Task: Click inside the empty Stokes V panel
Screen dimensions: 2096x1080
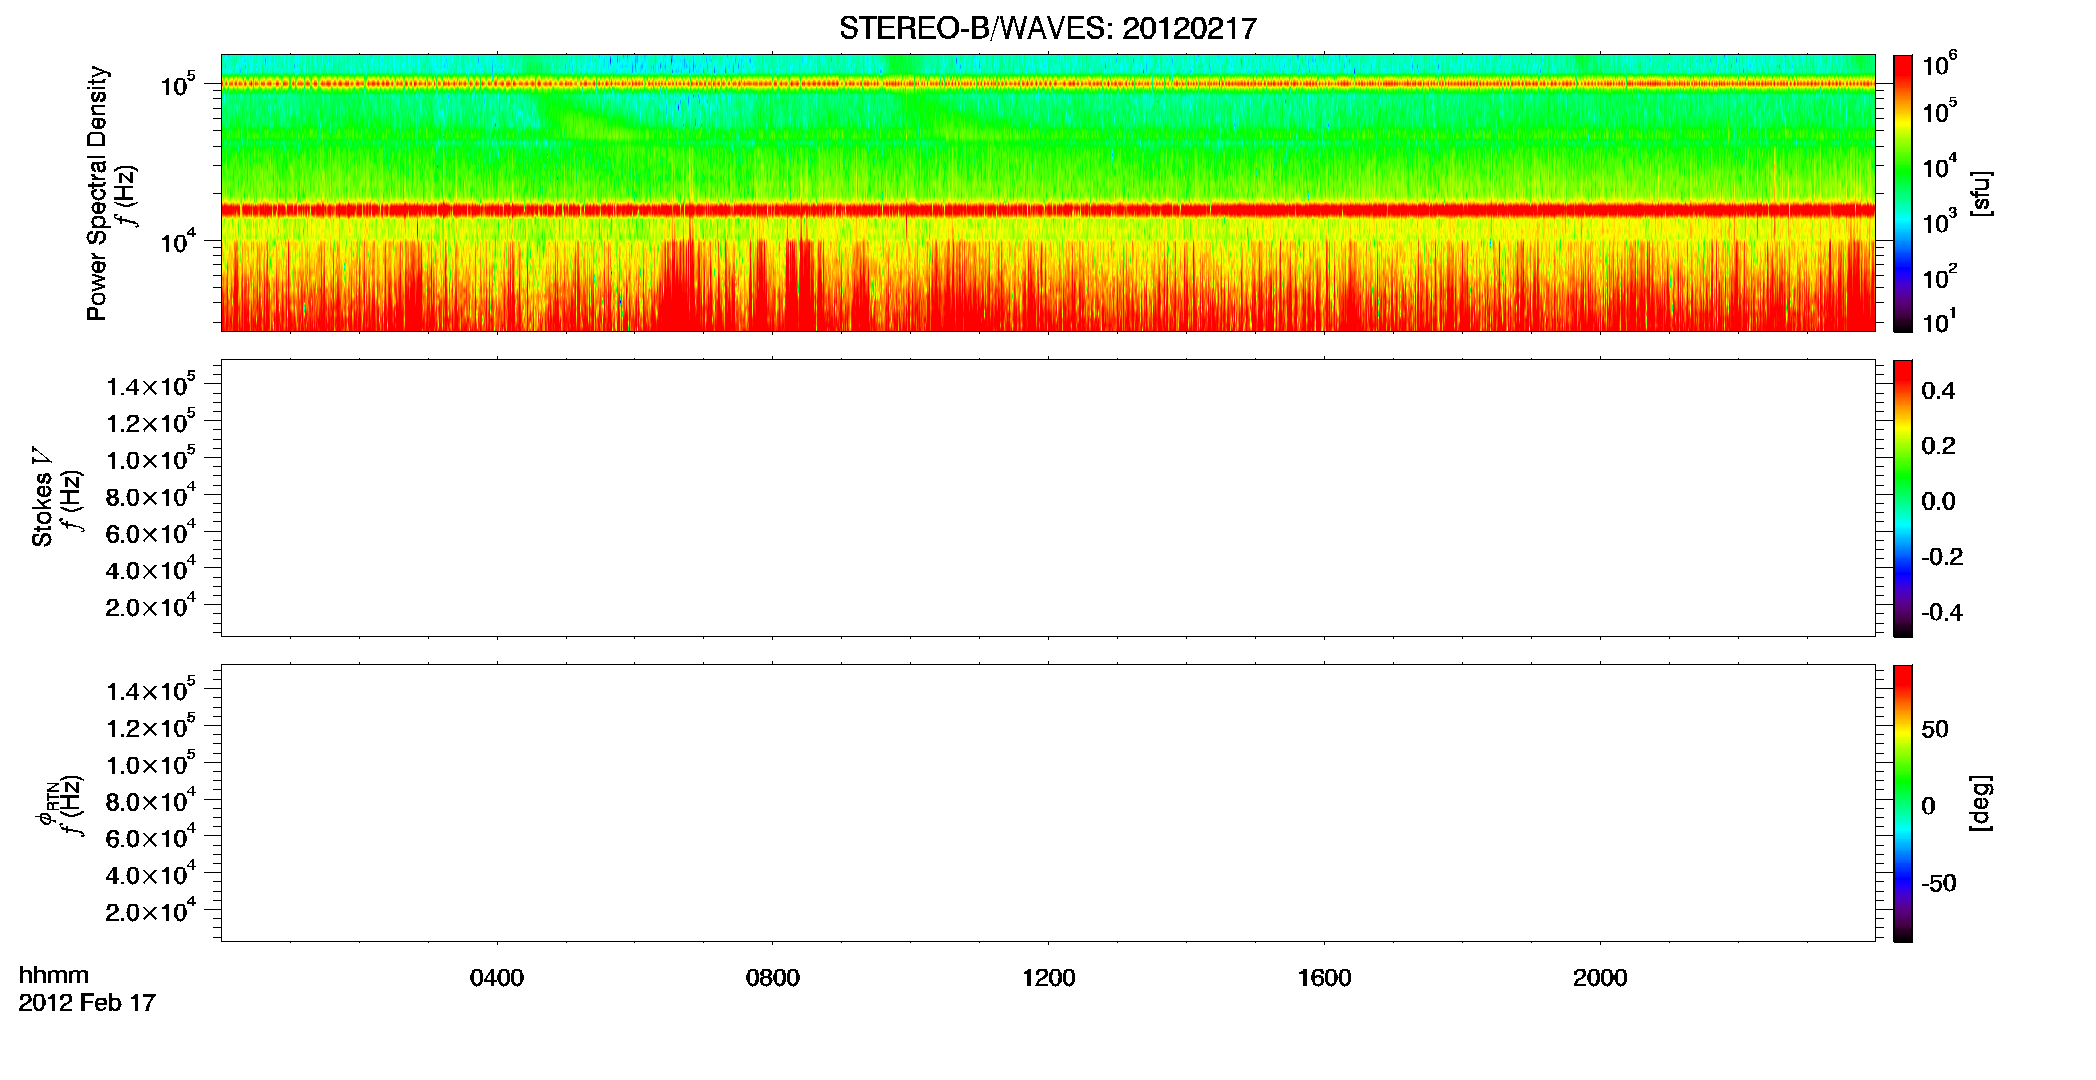Action: (1047, 498)
